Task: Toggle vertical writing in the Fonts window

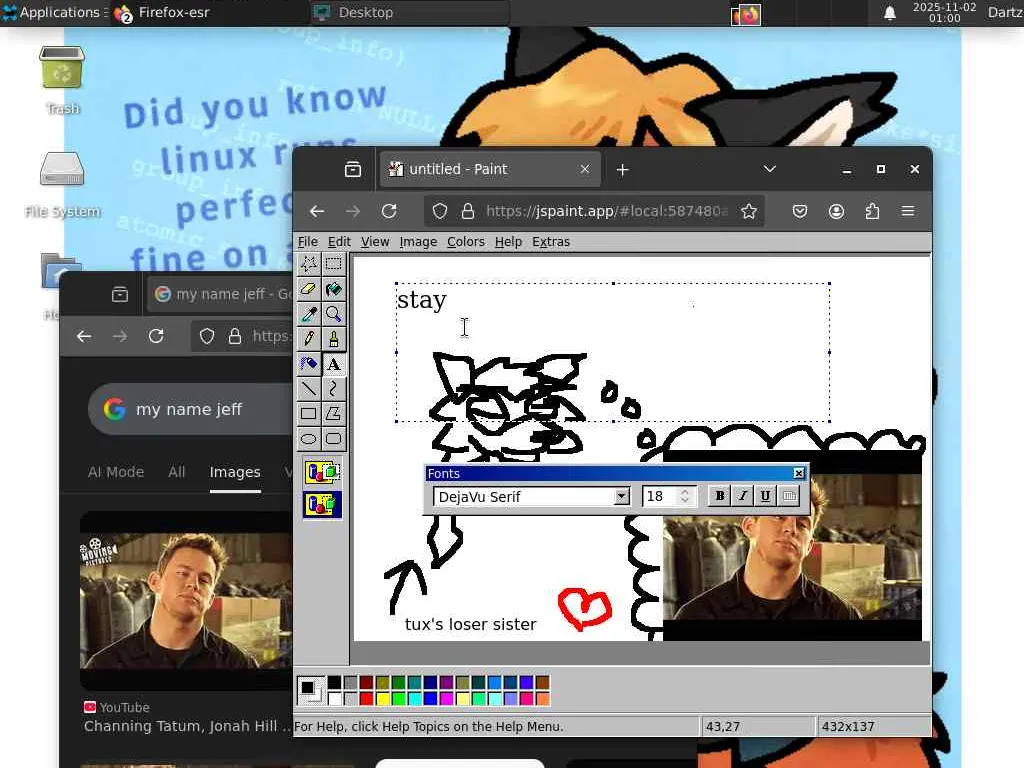Action: pyautogui.click(x=789, y=496)
